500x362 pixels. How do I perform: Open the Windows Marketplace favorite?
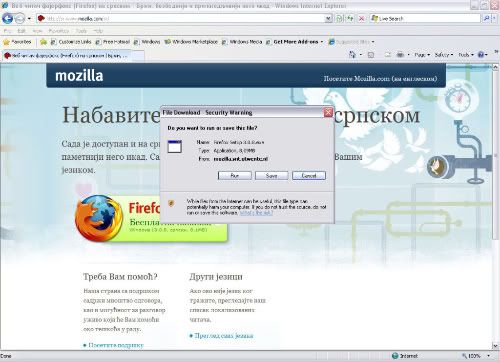(191, 42)
